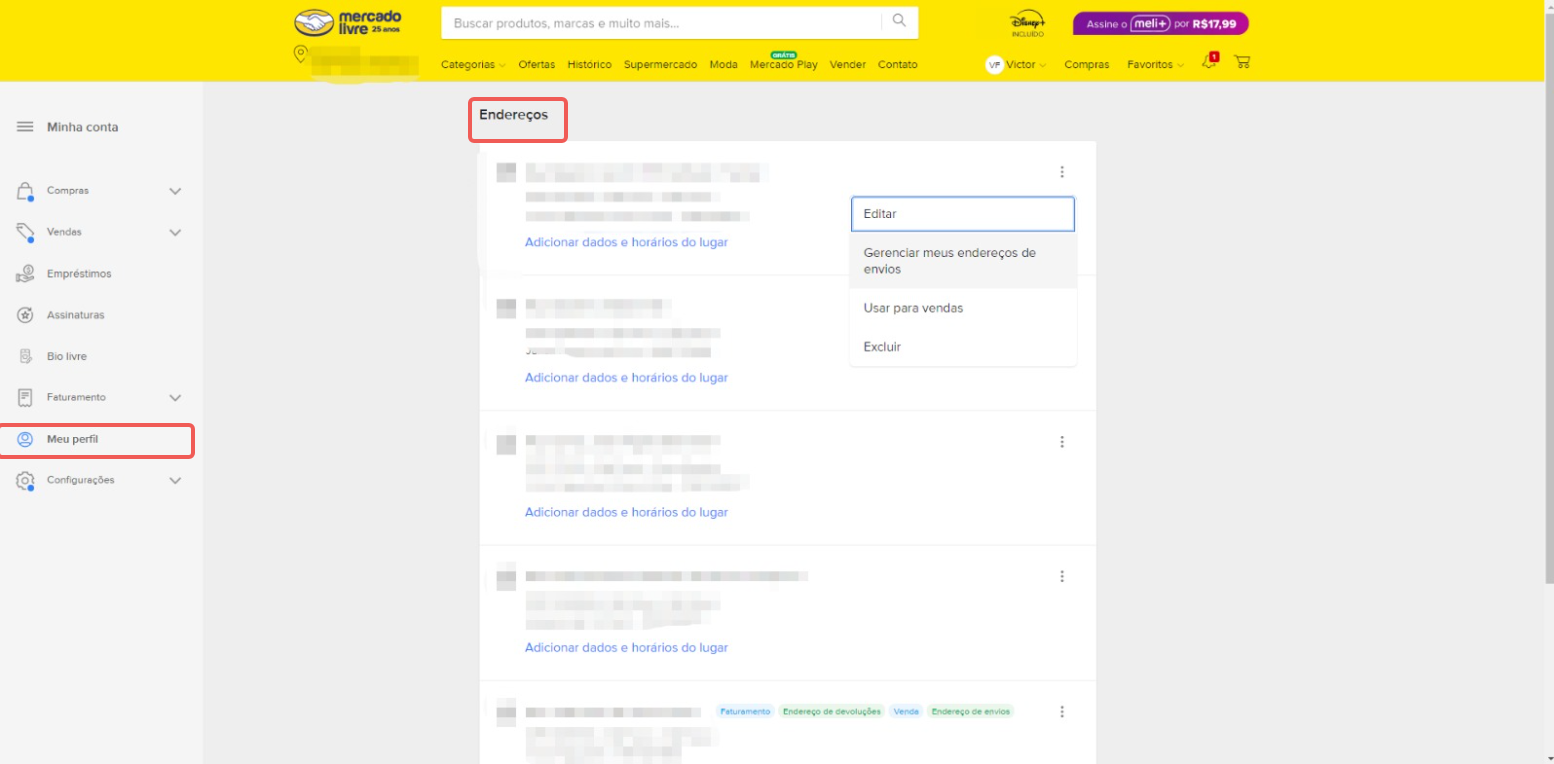The width and height of the screenshot is (1554, 764).
Task: Choose Usar para vendas option
Action: (x=963, y=308)
